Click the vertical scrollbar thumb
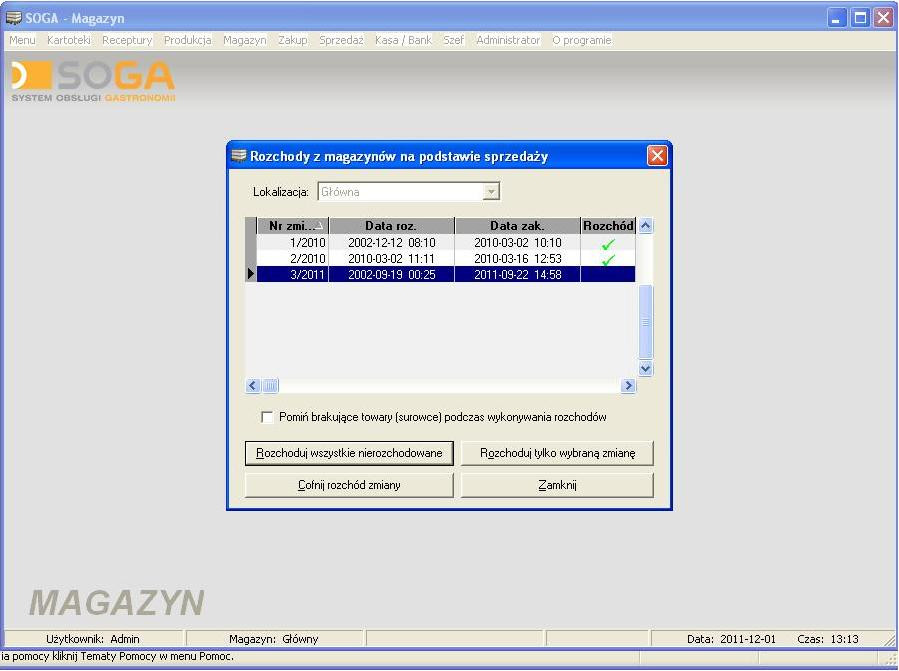Viewport: 899px width, 671px height. pos(646,322)
